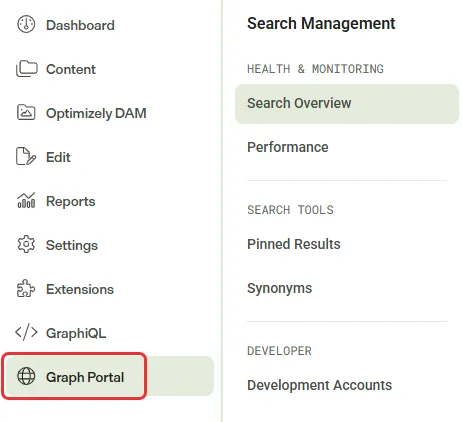Open the Synonyms search tool
462x422 pixels.
pyautogui.click(x=280, y=288)
